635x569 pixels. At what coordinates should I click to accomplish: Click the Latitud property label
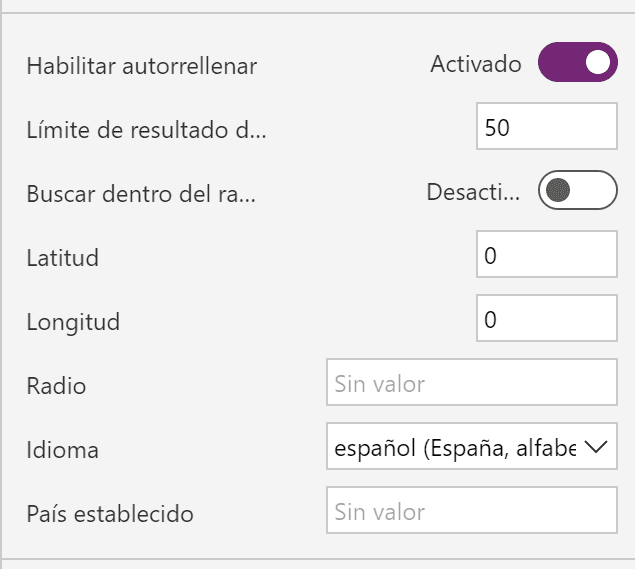click(x=63, y=258)
